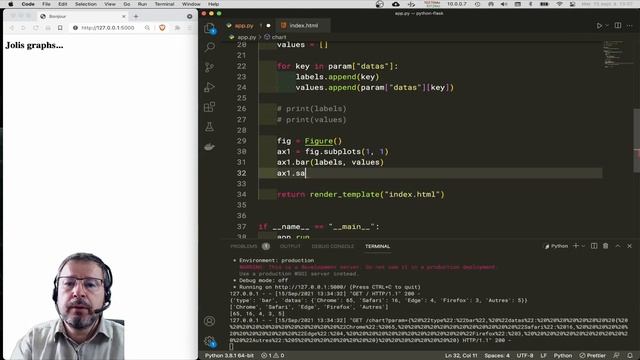Create a new terminal with plus icon
The width and height of the screenshot is (640, 360).
coord(576,246)
